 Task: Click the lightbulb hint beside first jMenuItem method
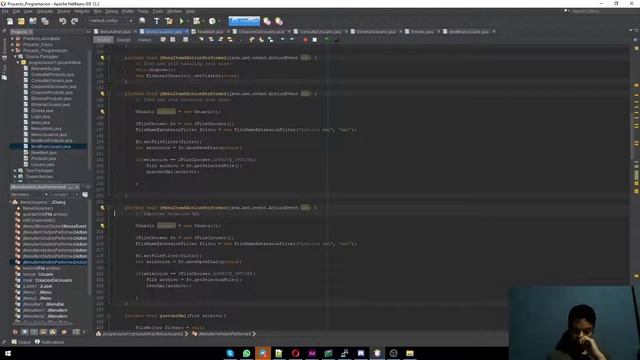pos(102,58)
